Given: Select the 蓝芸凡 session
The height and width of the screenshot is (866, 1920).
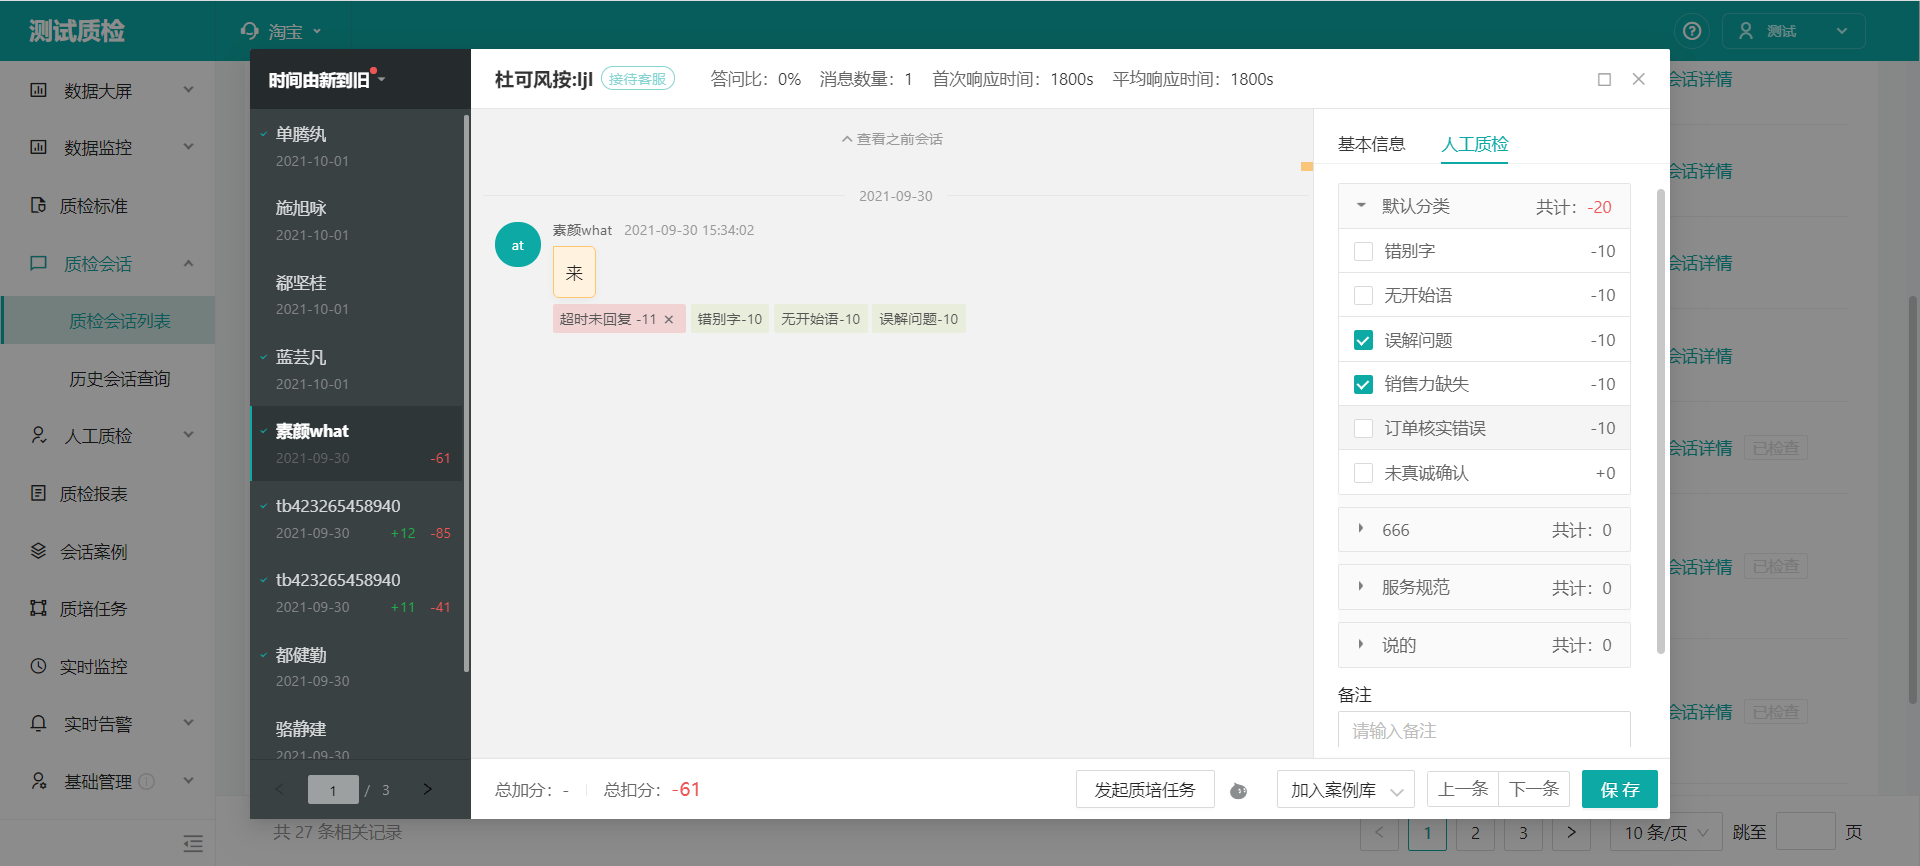Looking at the screenshot, I should pos(357,369).
